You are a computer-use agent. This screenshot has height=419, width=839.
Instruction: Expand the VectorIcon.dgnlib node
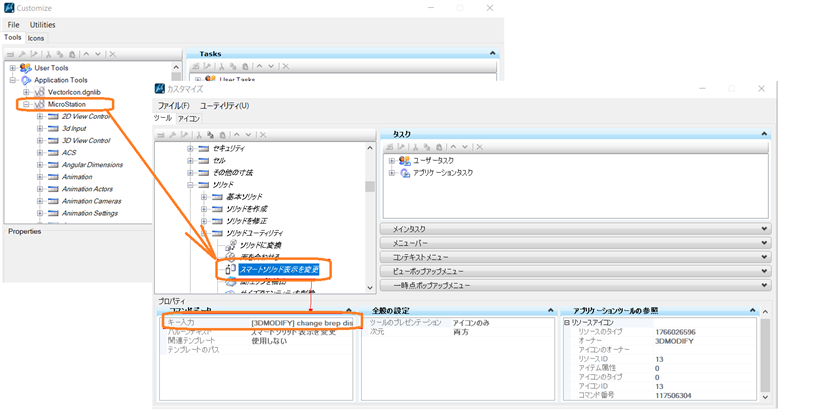[26, 92]
